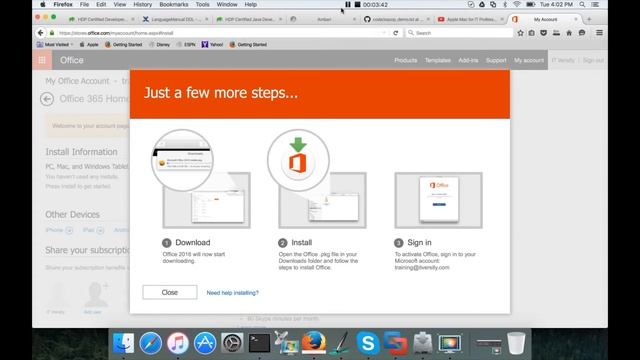Click the Download step illustration

[x=200, y=179]
